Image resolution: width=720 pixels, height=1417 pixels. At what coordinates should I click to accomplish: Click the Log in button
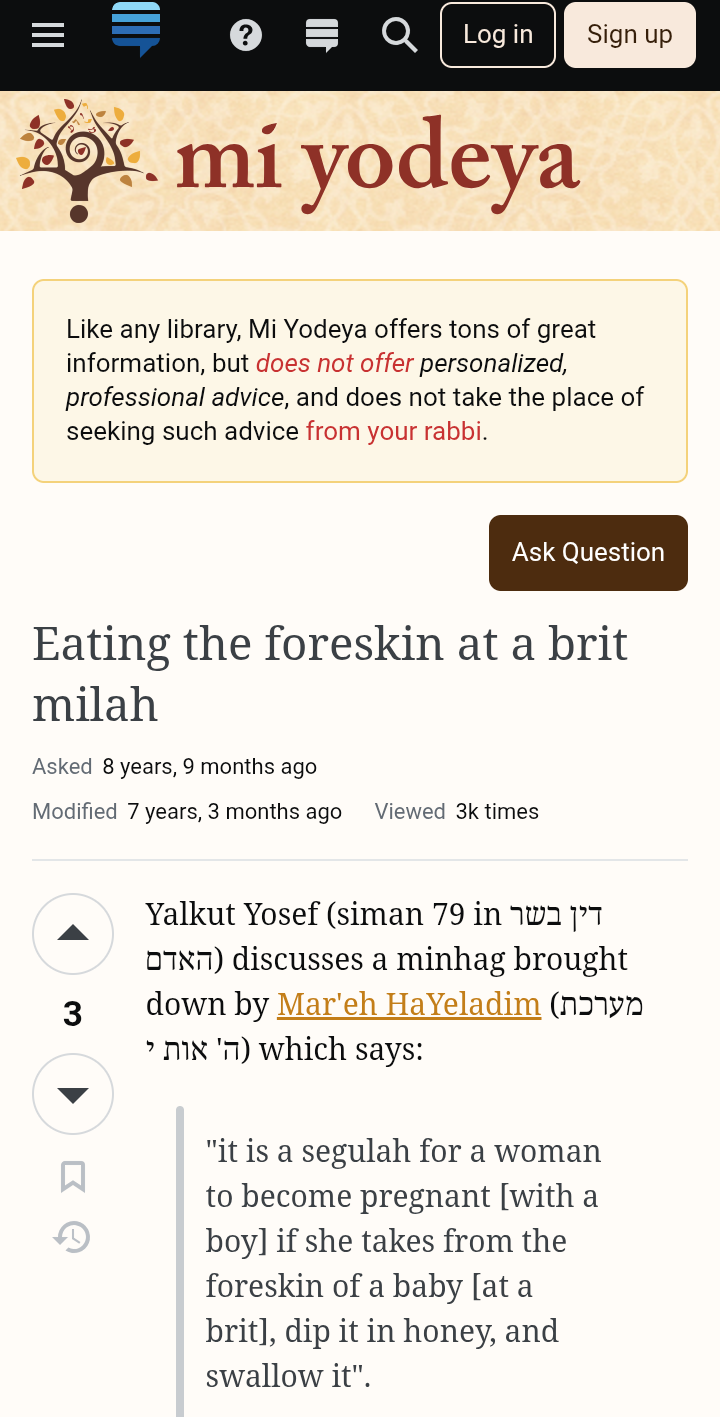(x=498, y=35)
